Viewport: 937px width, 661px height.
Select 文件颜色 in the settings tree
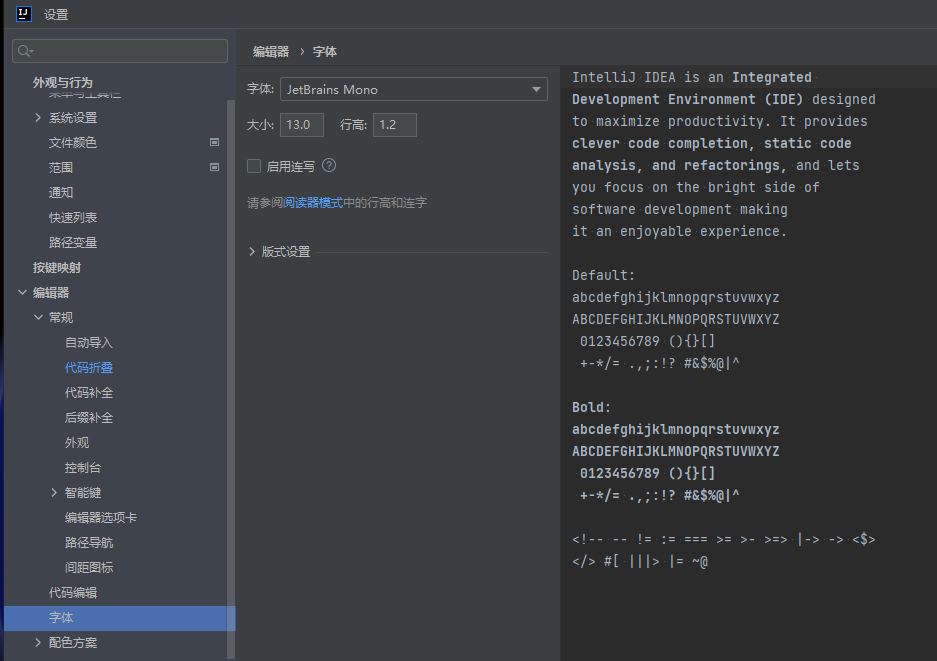pyautogui.click(x=73, y=142)
